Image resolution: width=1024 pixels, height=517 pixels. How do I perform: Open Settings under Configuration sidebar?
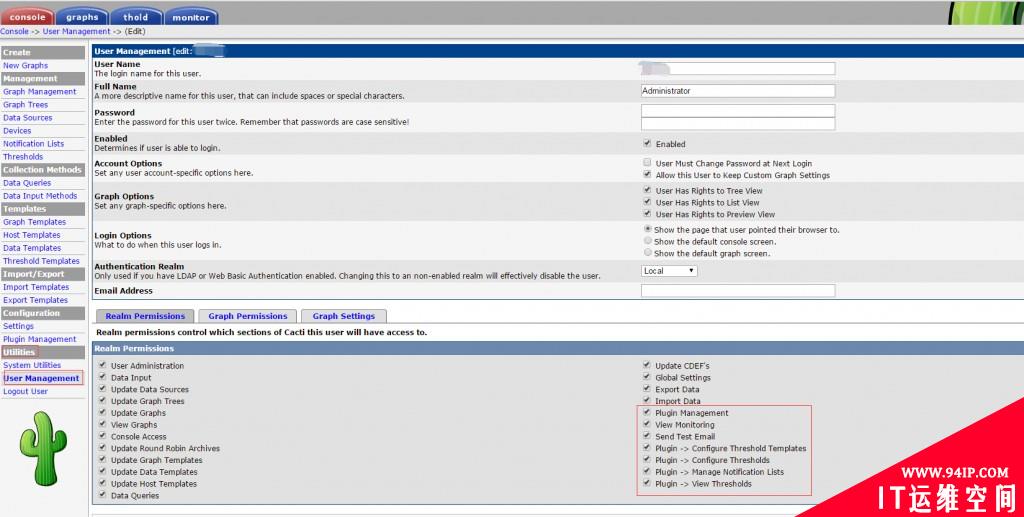point(18,326)
